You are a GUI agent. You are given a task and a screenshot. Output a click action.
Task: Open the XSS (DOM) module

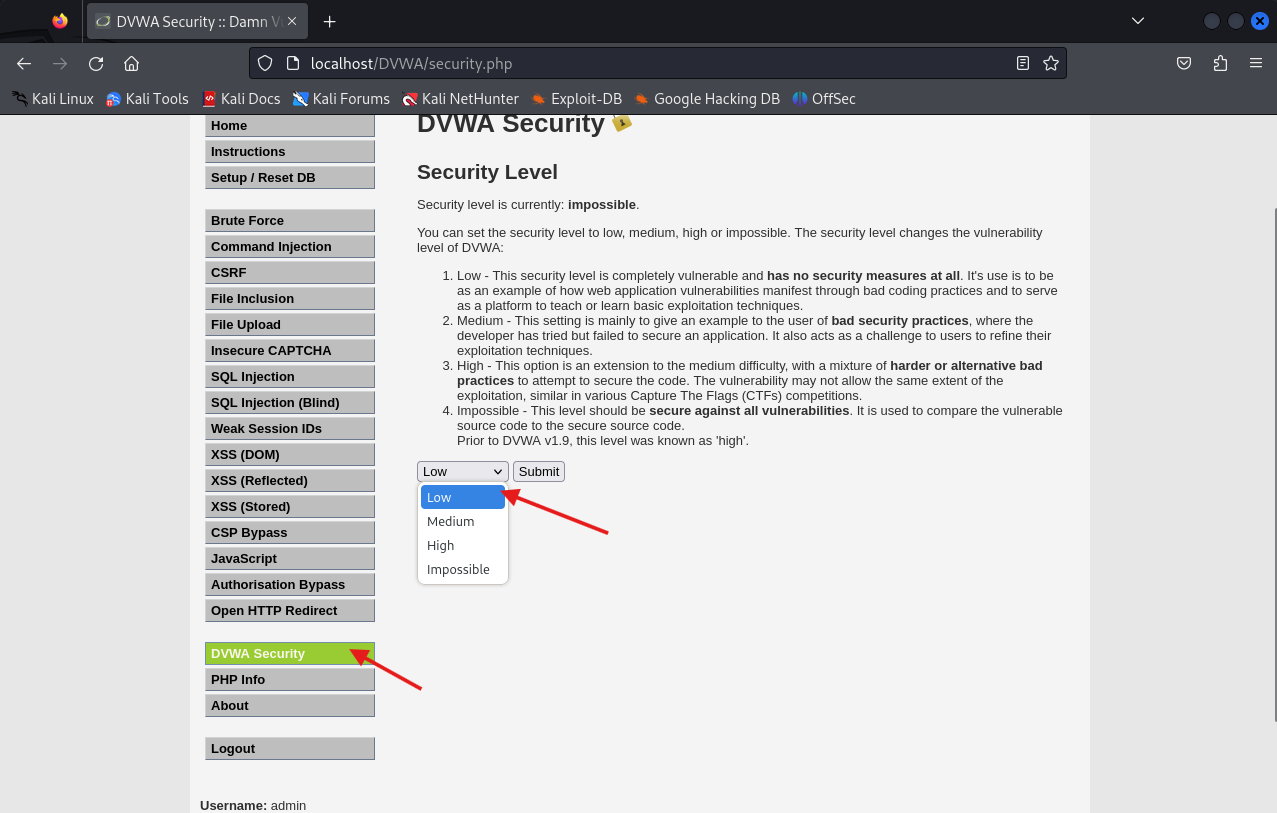pos(290,455)
